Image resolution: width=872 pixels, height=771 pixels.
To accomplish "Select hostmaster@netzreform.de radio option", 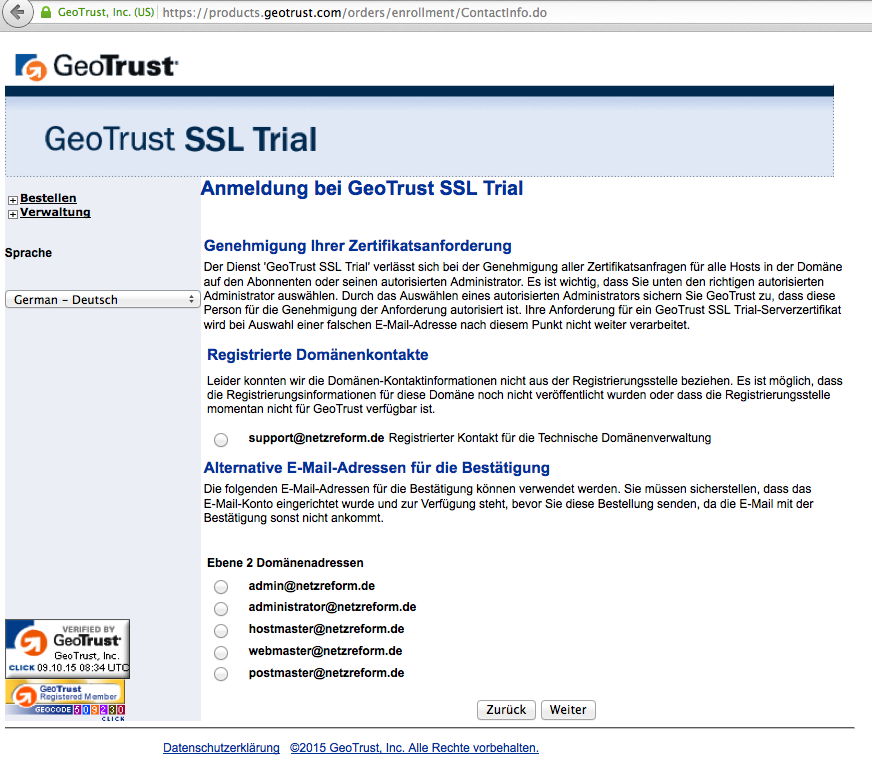I will click(221, 630).
